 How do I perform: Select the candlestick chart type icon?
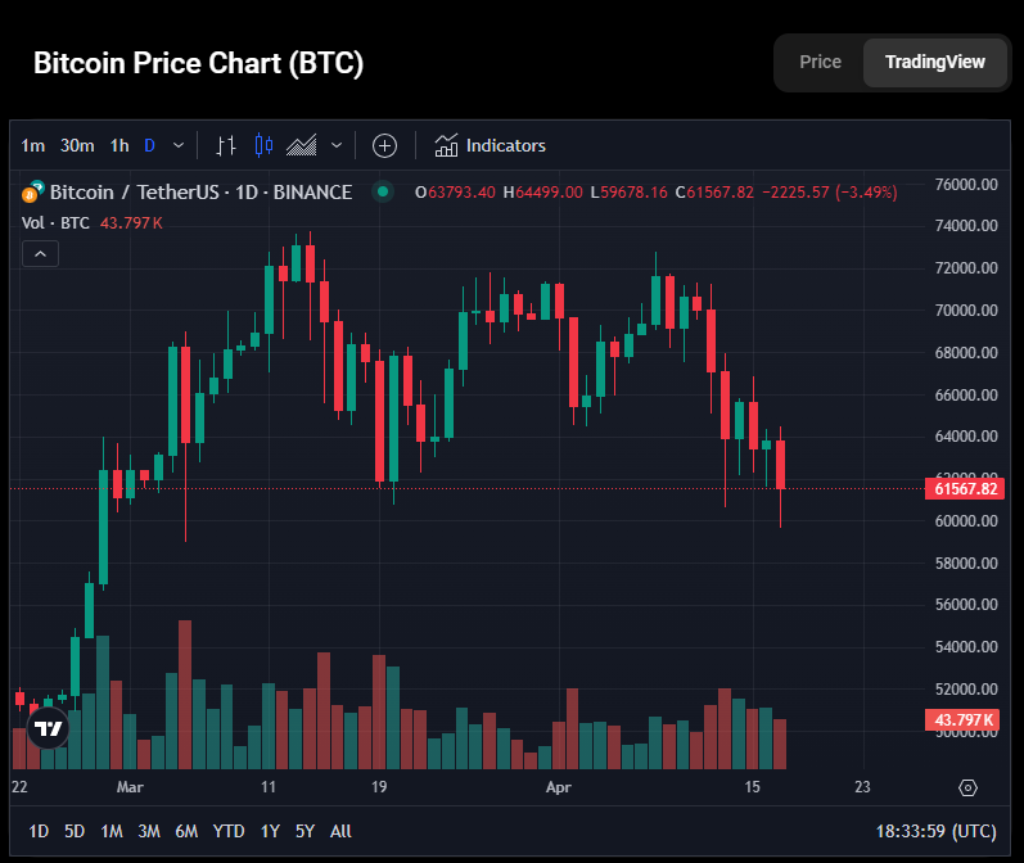(262, 146)
